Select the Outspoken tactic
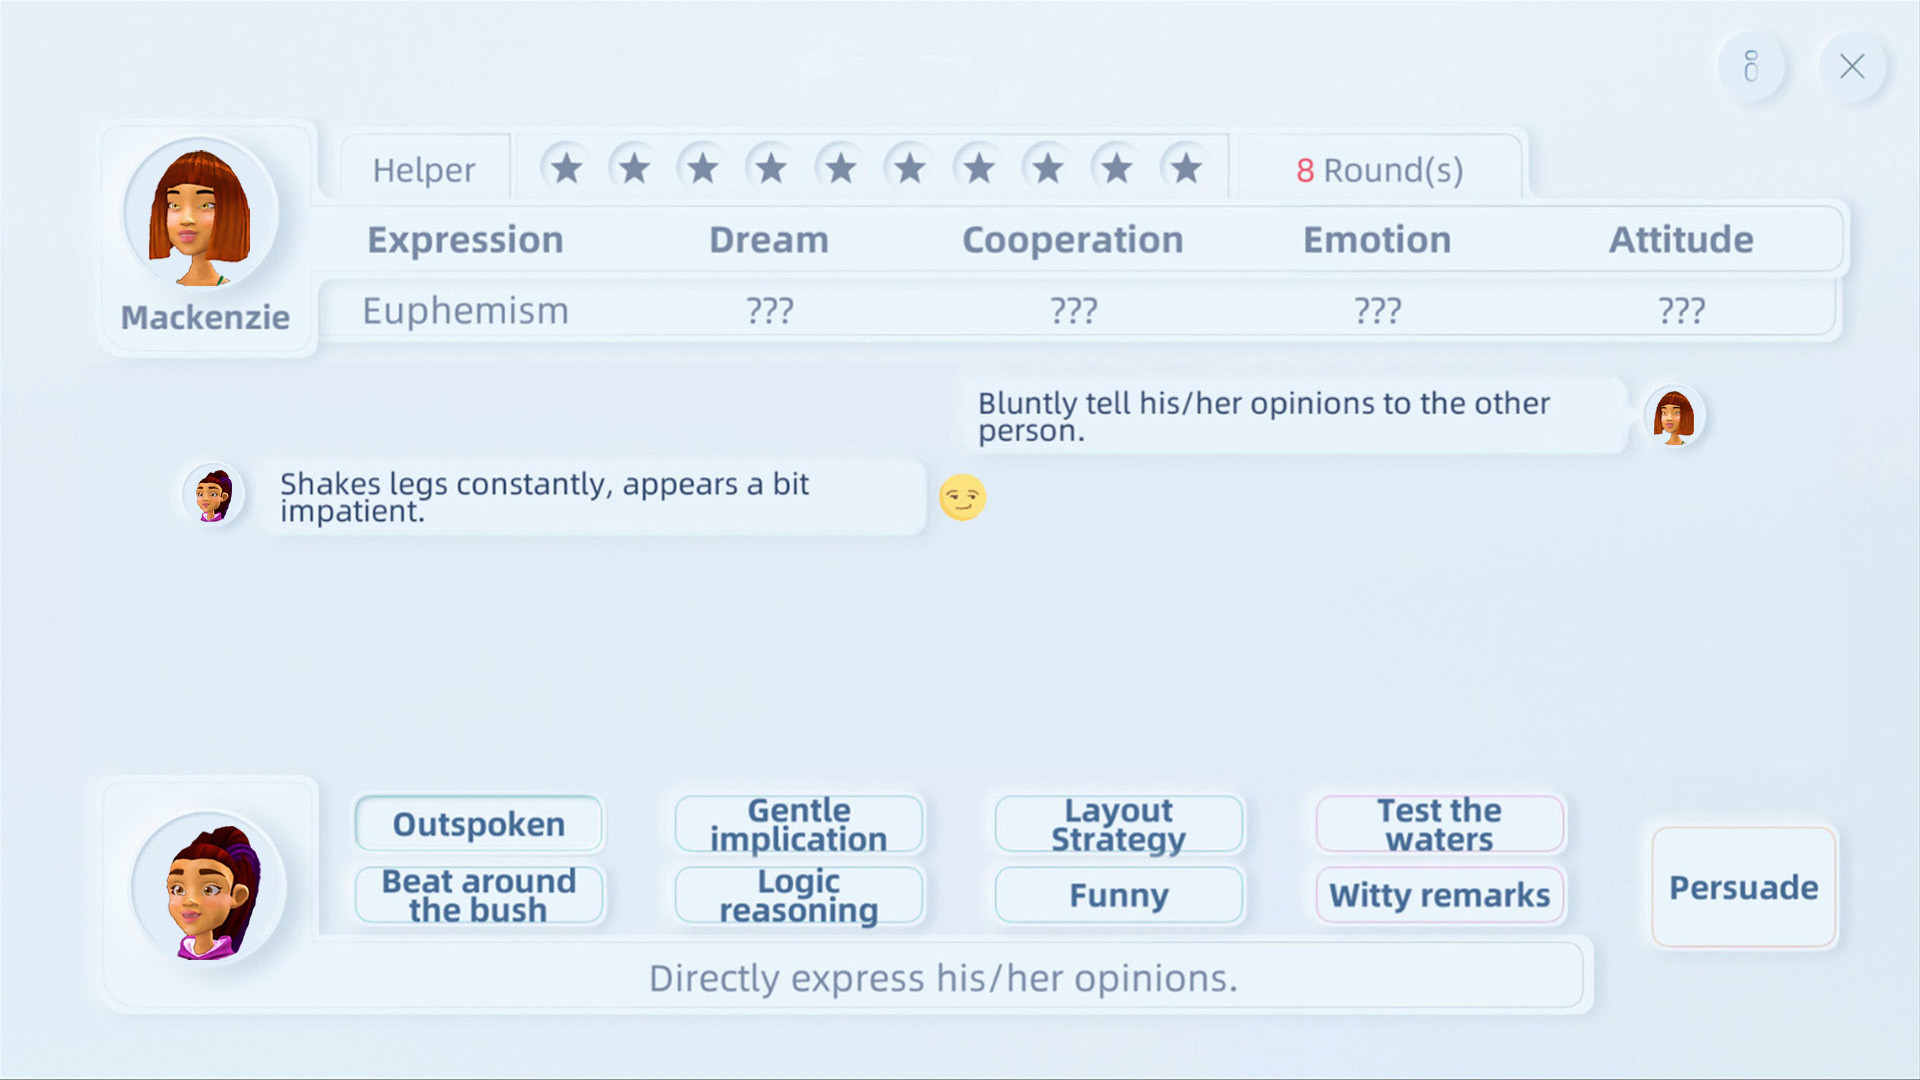This screenshot has width=1920, height=1080. tap(478, 823)
